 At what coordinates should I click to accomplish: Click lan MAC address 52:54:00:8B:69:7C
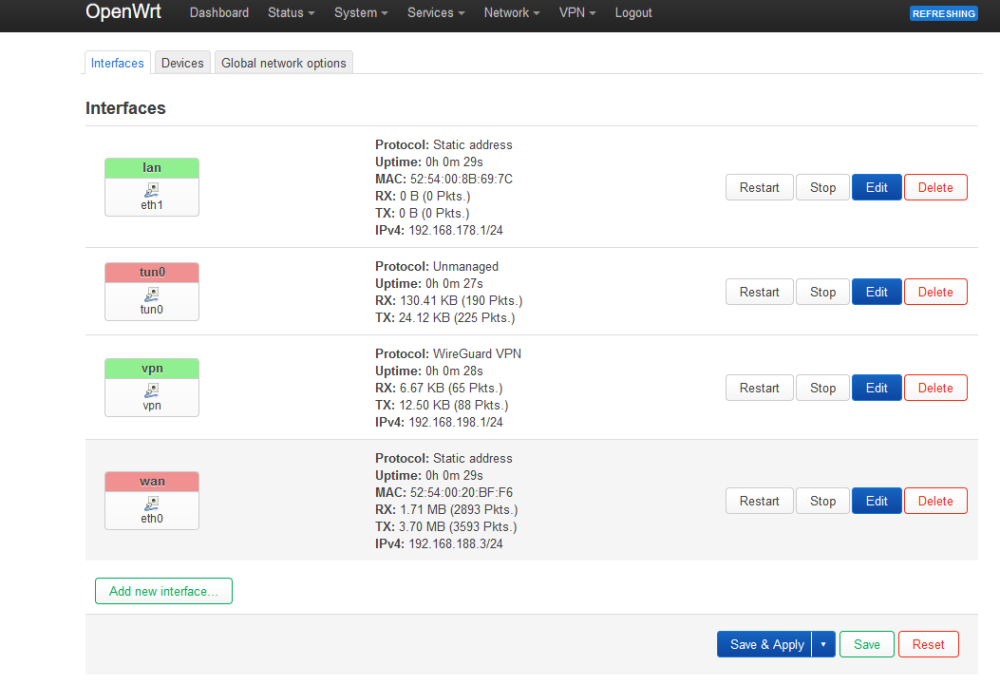coord(461,179)
